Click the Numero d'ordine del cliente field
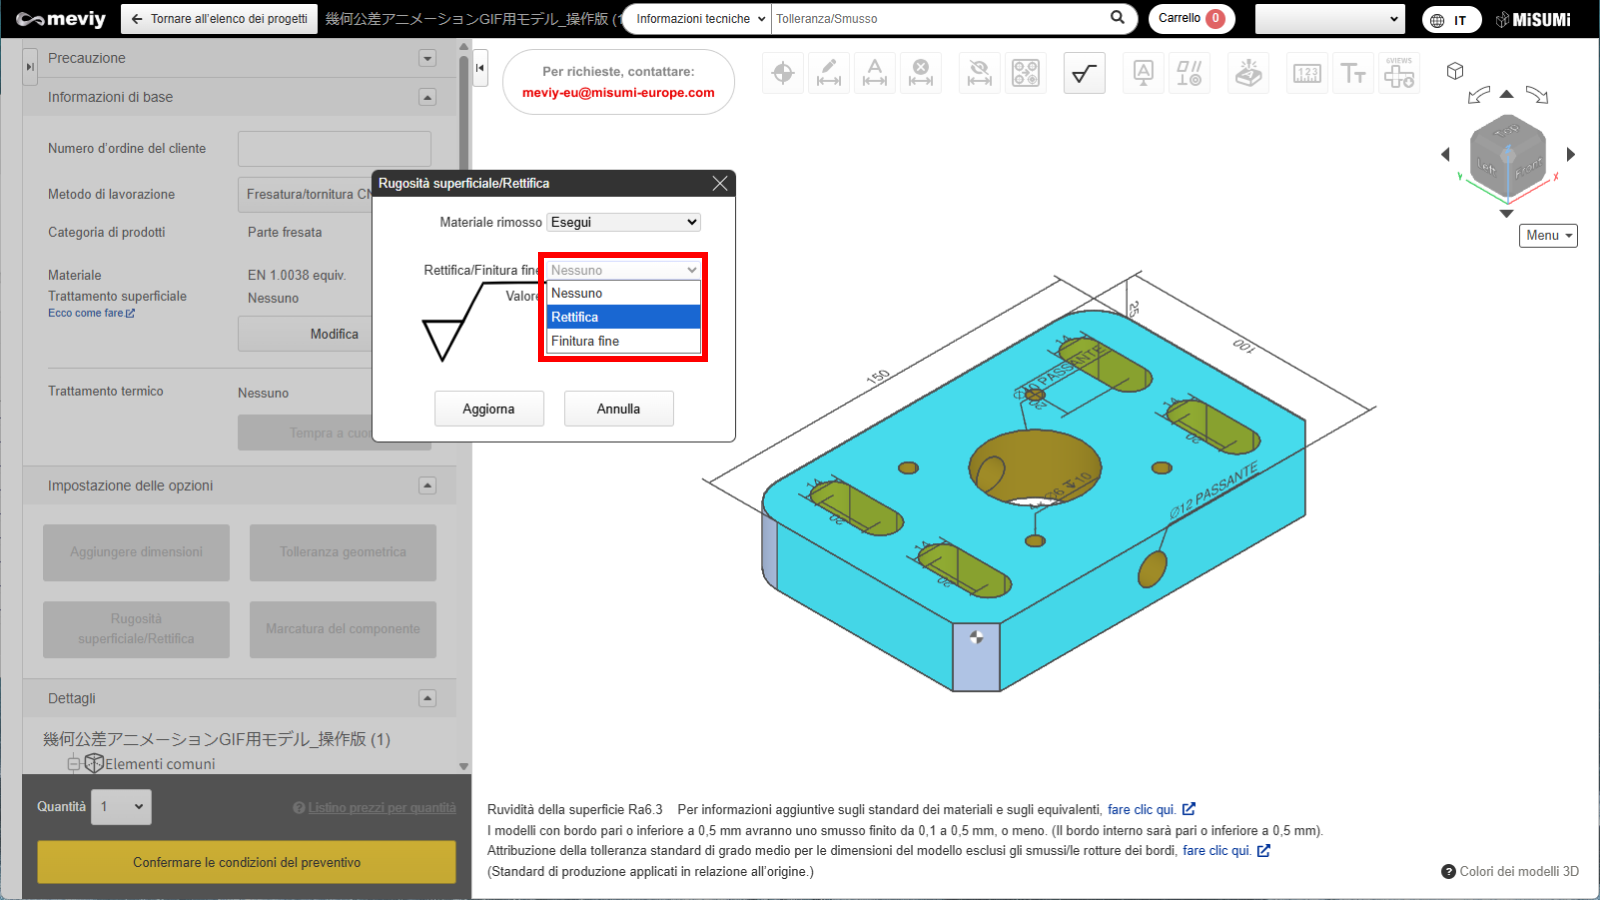 coord(334,149)
